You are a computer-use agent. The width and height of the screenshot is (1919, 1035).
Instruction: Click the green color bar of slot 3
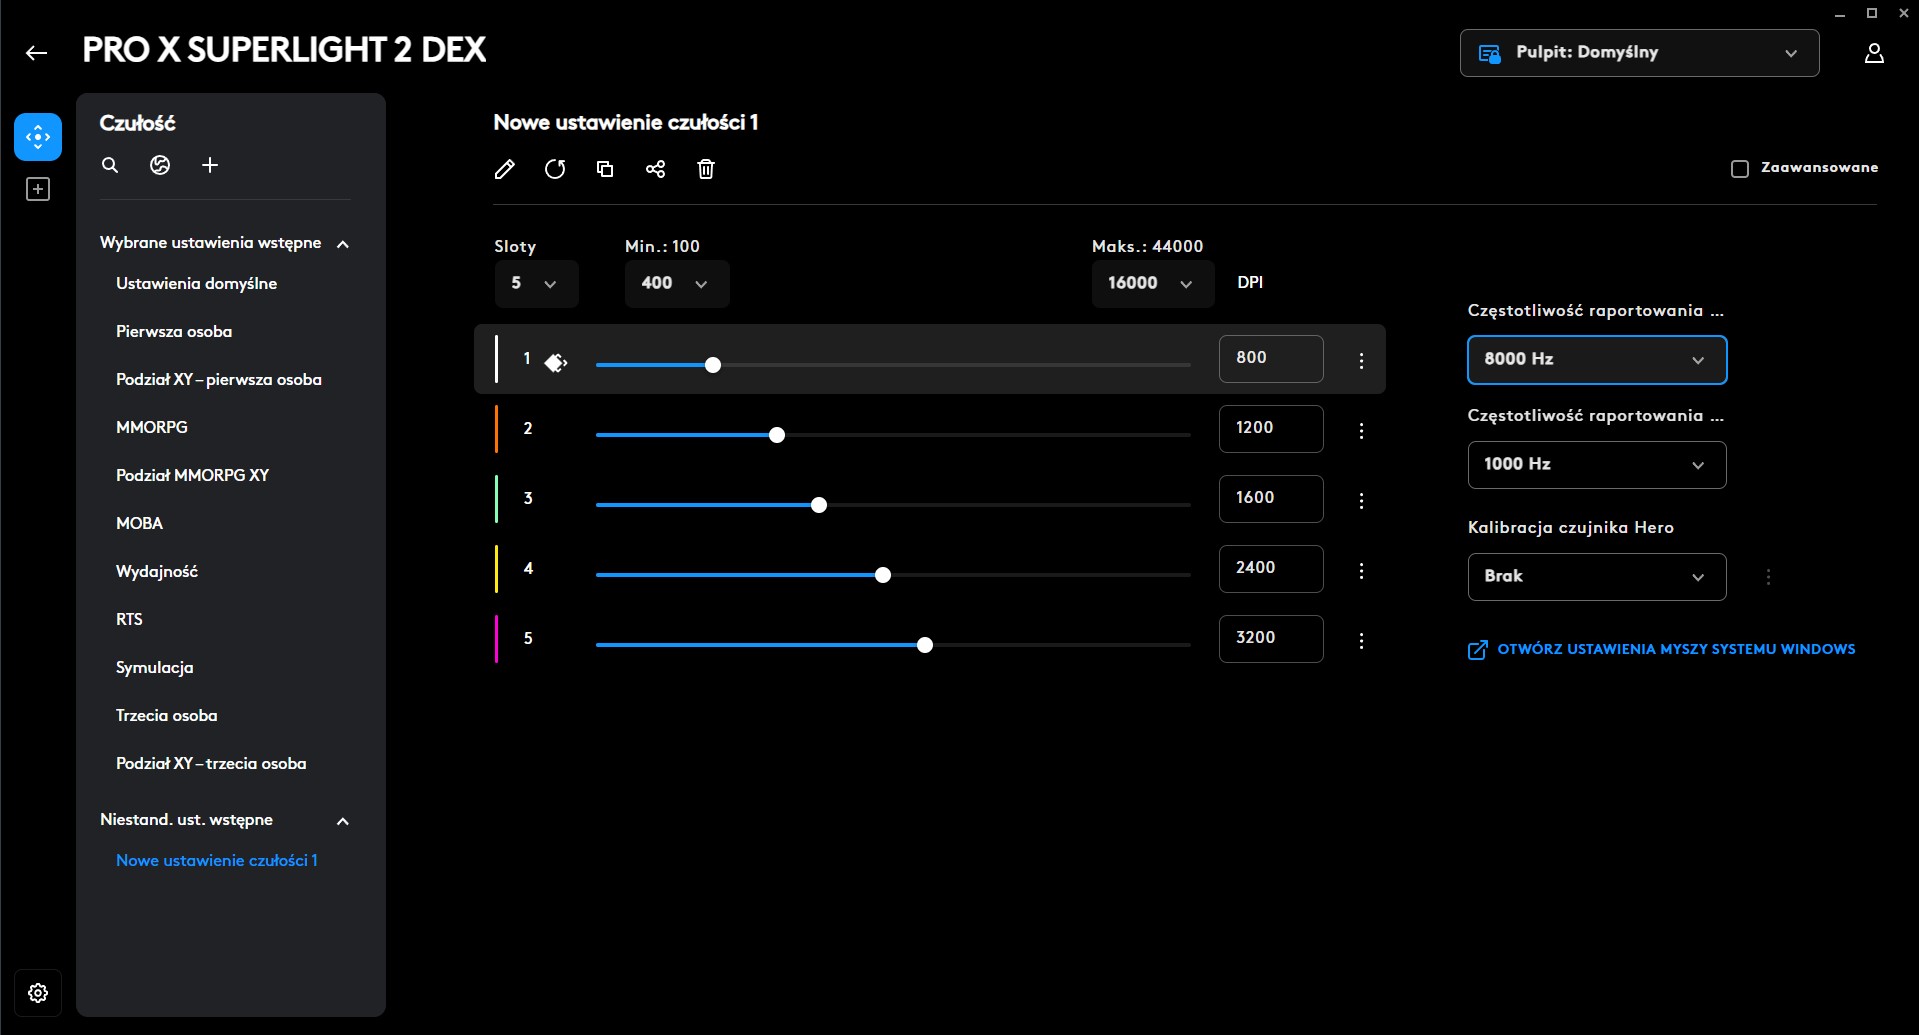coord(496,499)
